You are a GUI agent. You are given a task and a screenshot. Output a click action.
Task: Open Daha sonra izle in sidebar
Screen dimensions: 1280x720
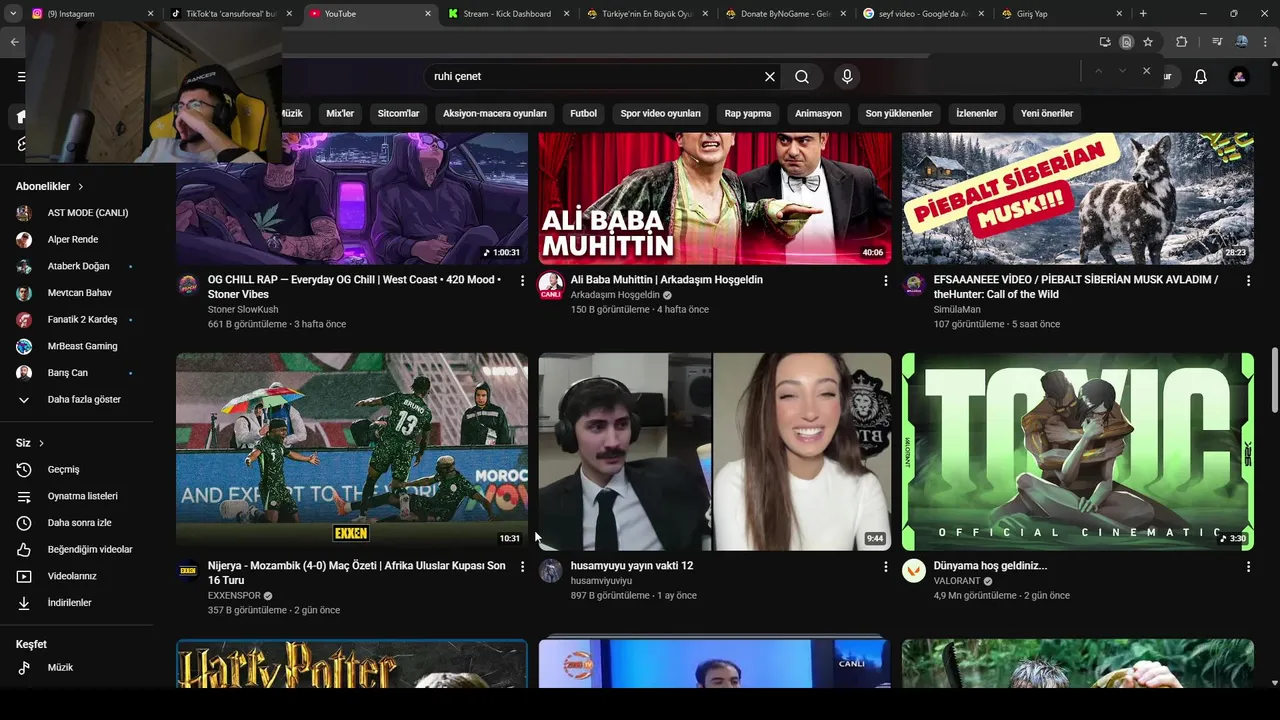click(80, 523)
